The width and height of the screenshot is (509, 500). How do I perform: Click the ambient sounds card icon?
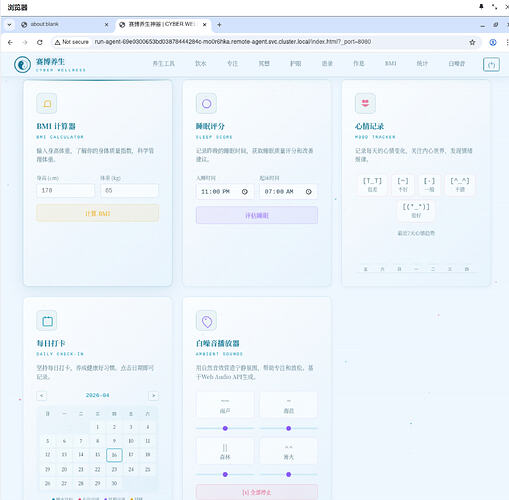click(x=206, y=321)
